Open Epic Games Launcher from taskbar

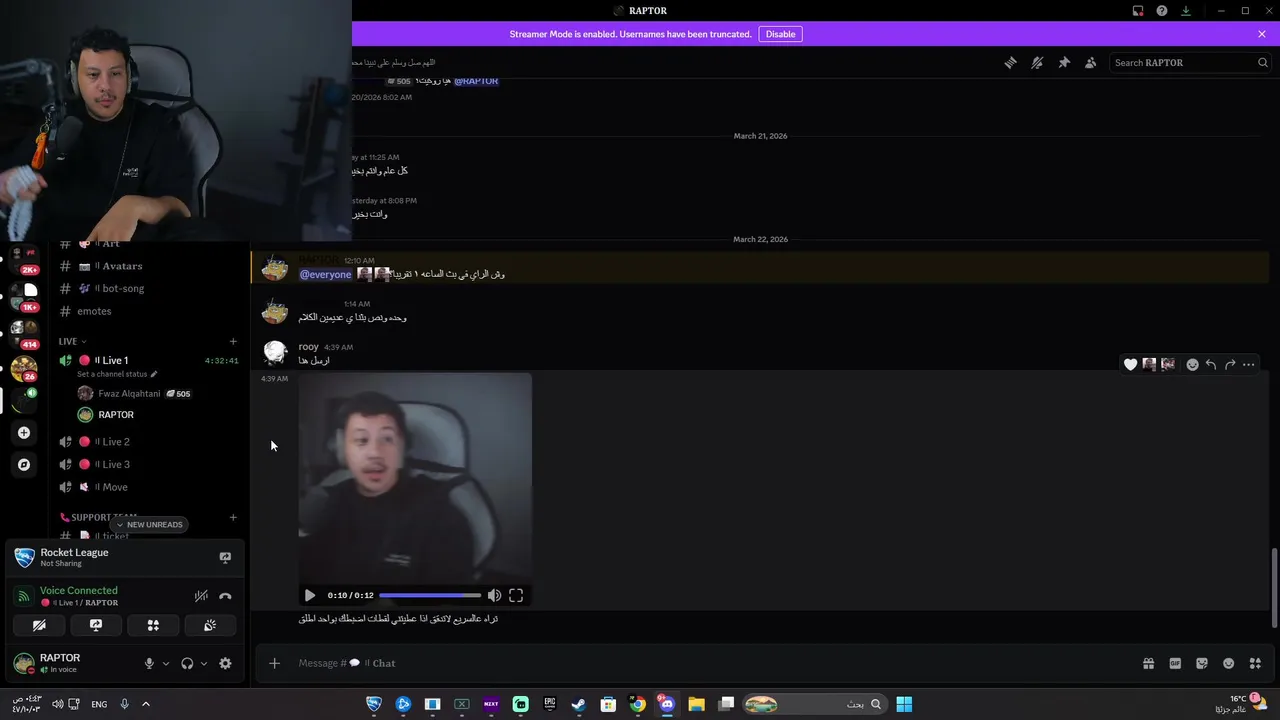point(550,704)
